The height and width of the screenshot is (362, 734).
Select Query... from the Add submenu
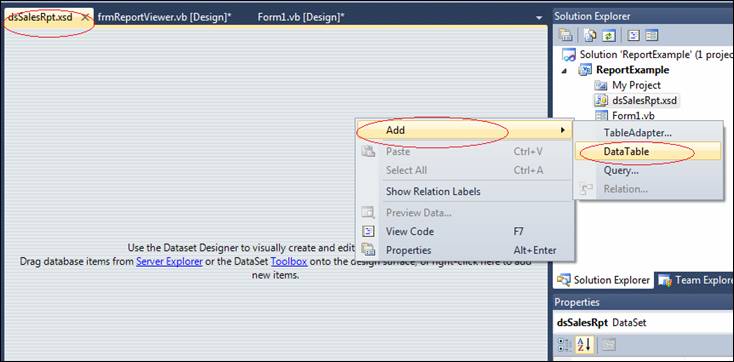pos(648,170)
